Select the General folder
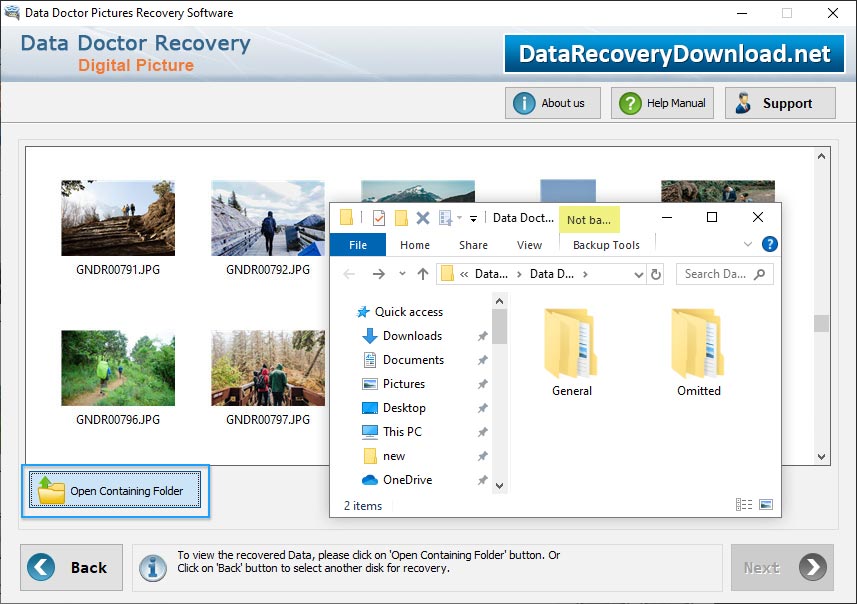The width and height of the screenshot is (857, 604). [x=572, y=353]
